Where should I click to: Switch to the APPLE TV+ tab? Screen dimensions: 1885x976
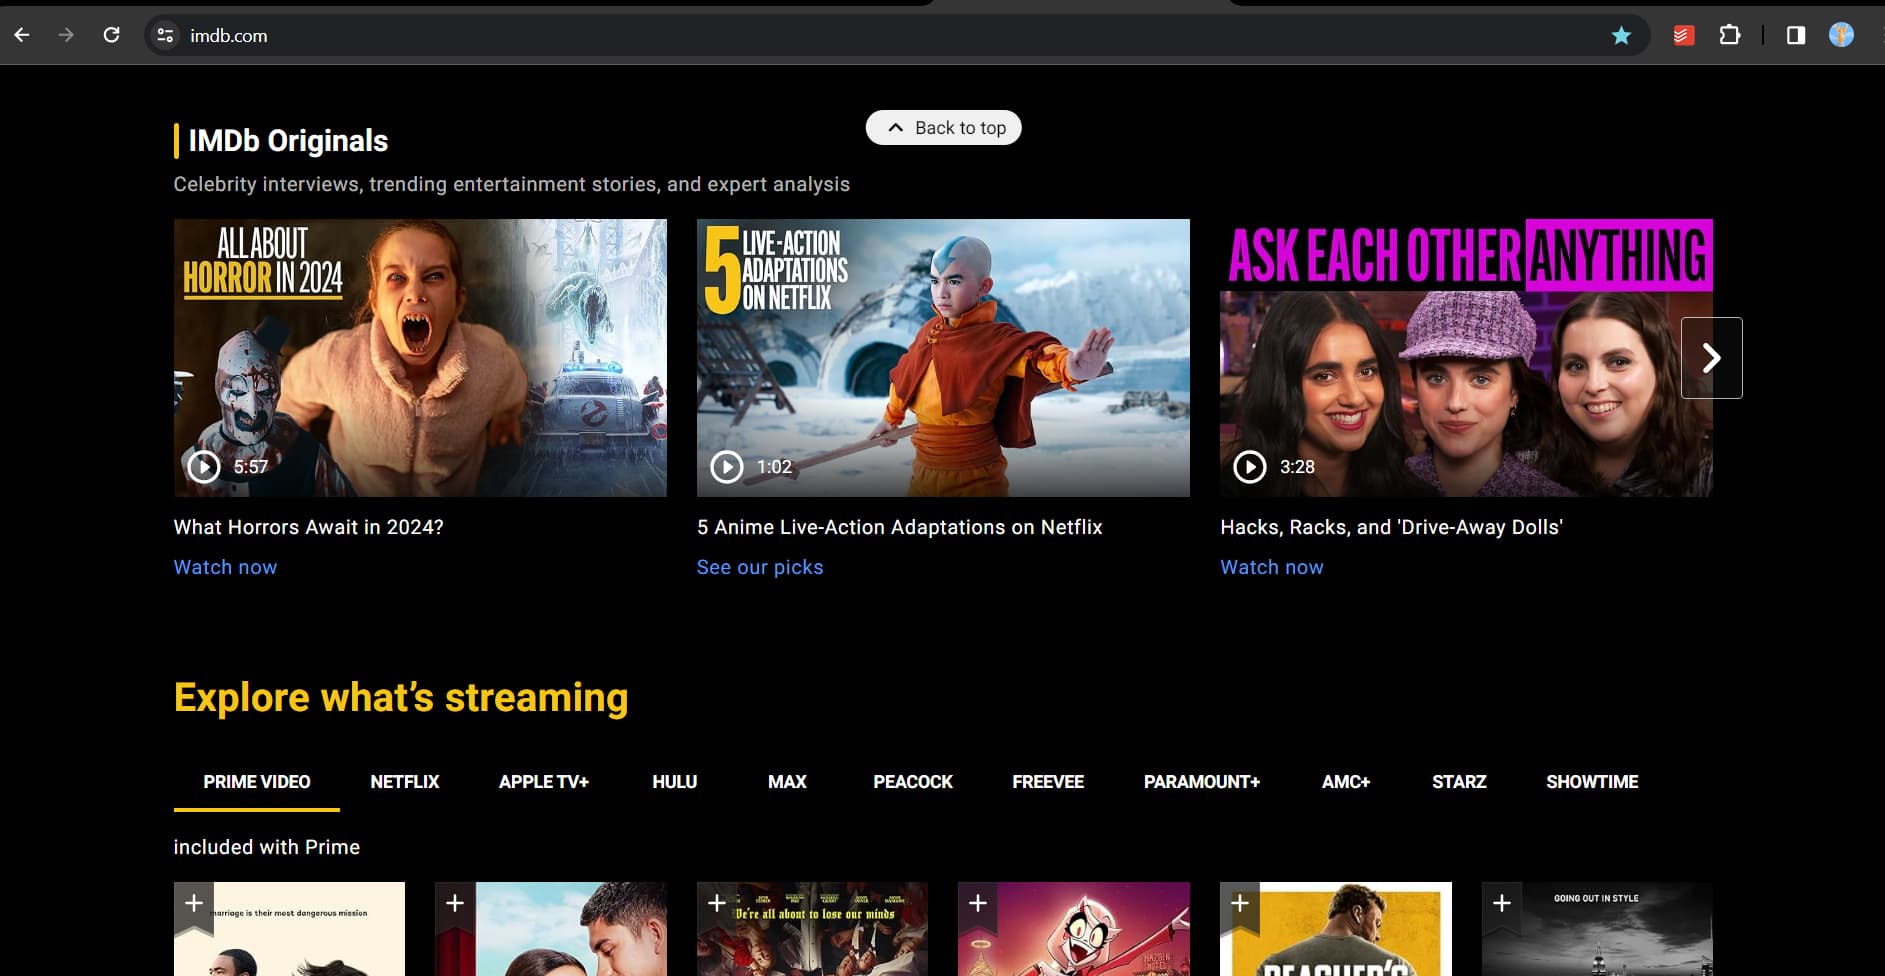pyautogui.click(x=544, y=782)
